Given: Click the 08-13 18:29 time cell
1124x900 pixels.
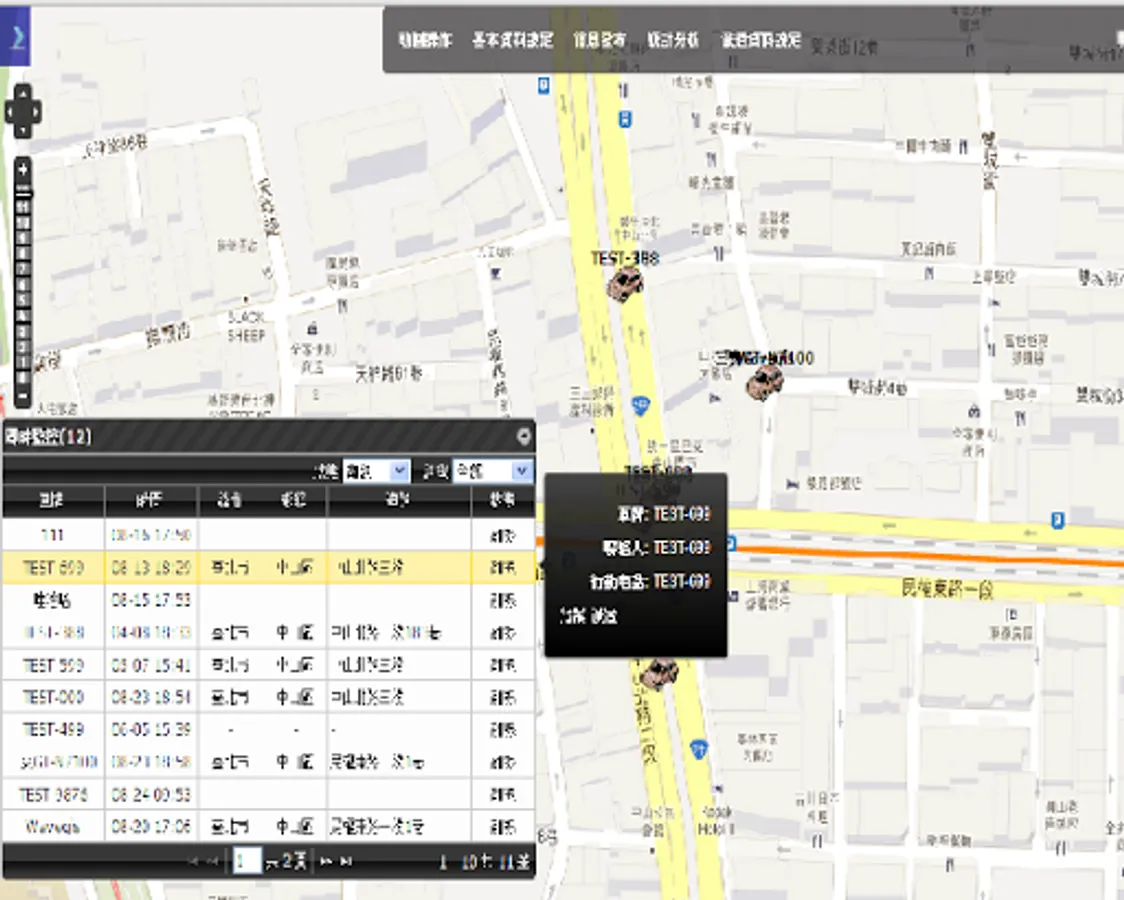Looking at the screenshot, I should tap(151, 568).
